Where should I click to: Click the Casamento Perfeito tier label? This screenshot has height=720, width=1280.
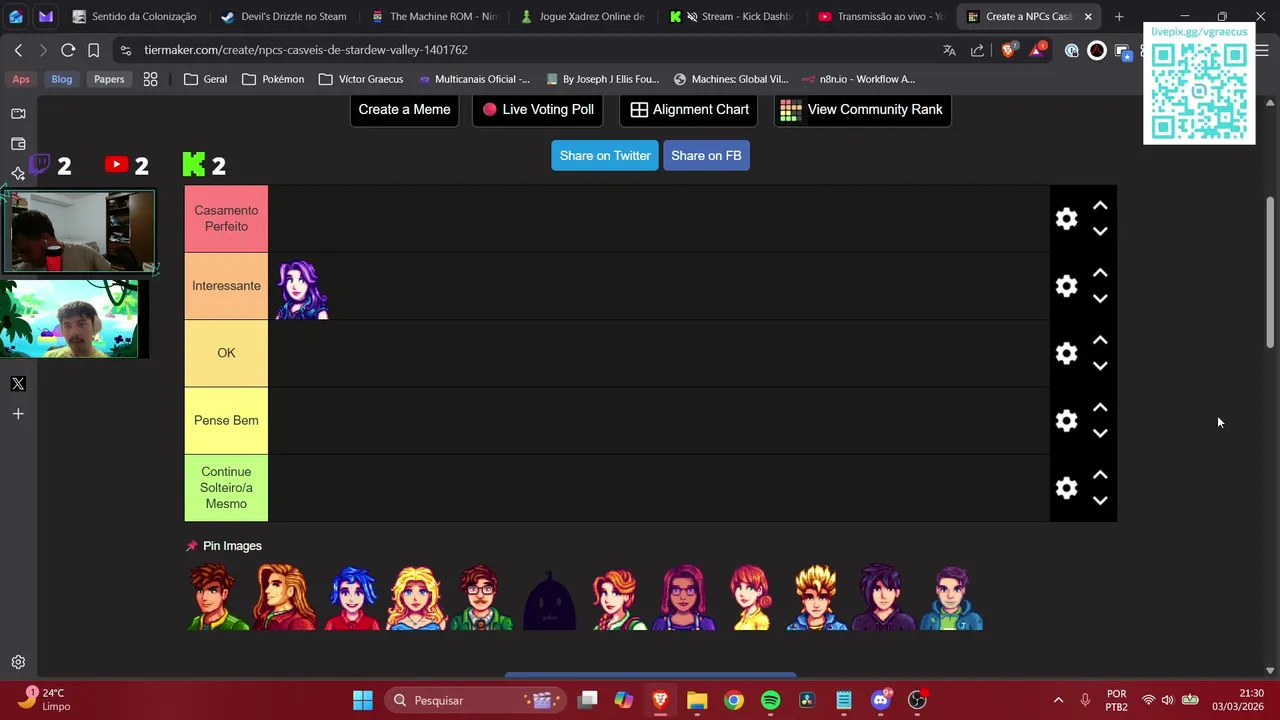[226, 218]
